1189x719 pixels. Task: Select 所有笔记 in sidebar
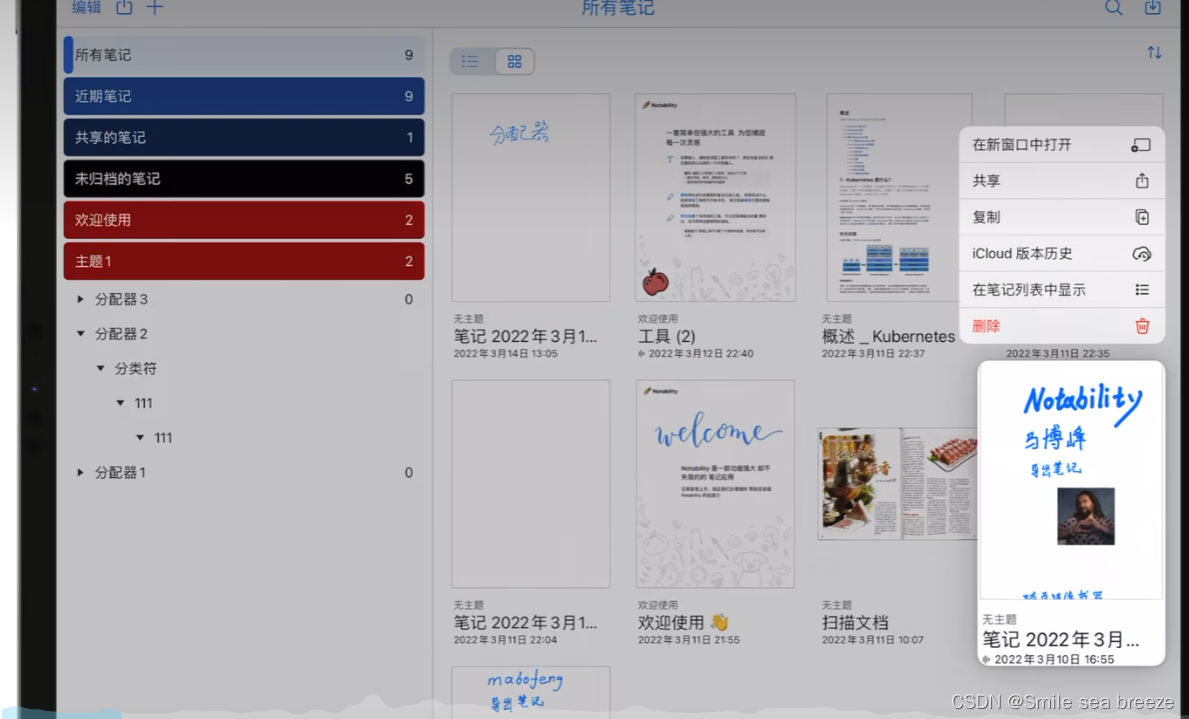[244, 55]
